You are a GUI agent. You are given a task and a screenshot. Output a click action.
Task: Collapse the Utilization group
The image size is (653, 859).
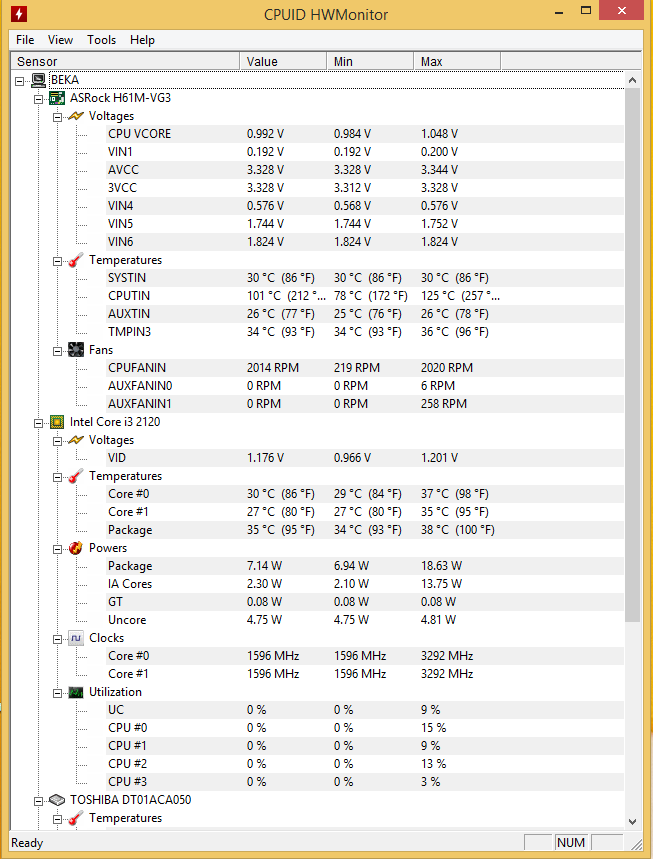pos(57,692)
